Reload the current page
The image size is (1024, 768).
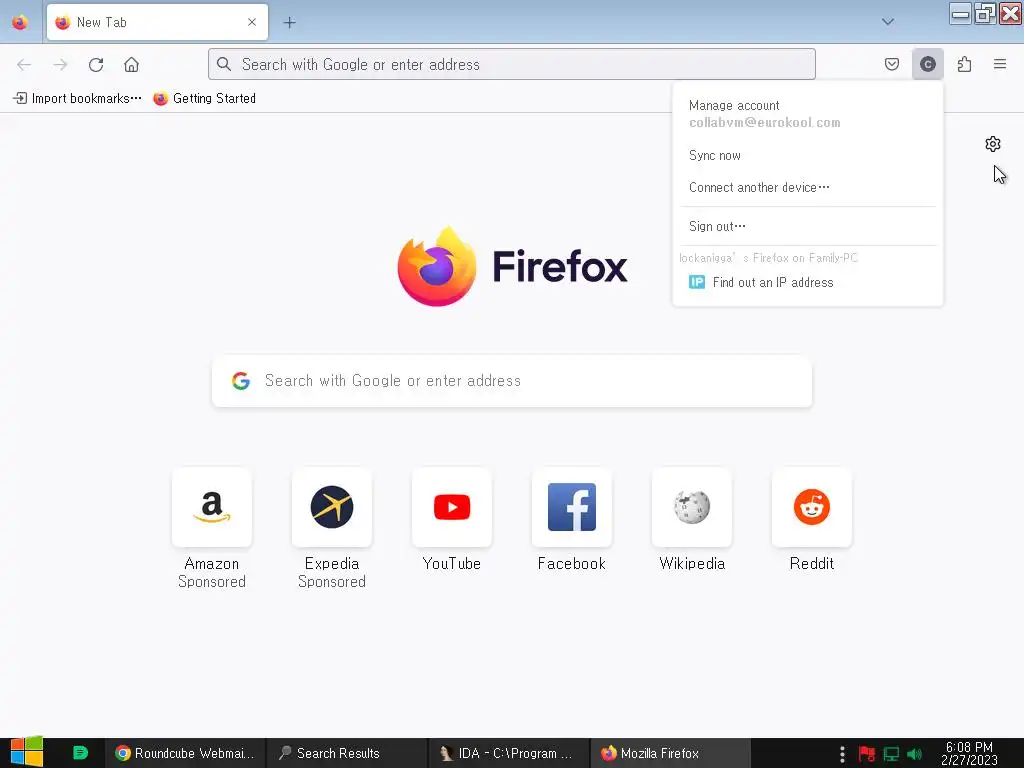tap(96, 64)
